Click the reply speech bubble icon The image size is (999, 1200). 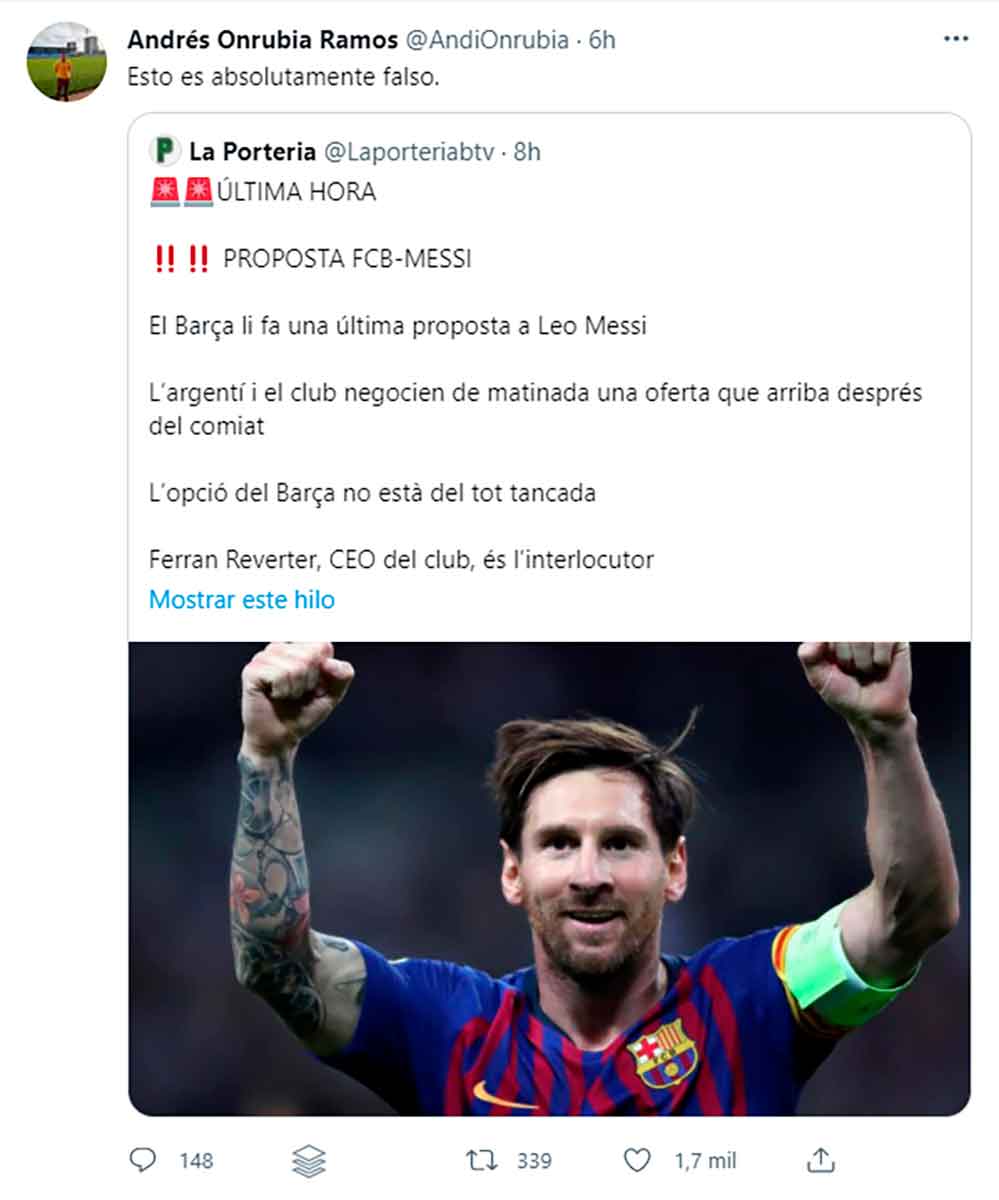[x=144, y=1160]
